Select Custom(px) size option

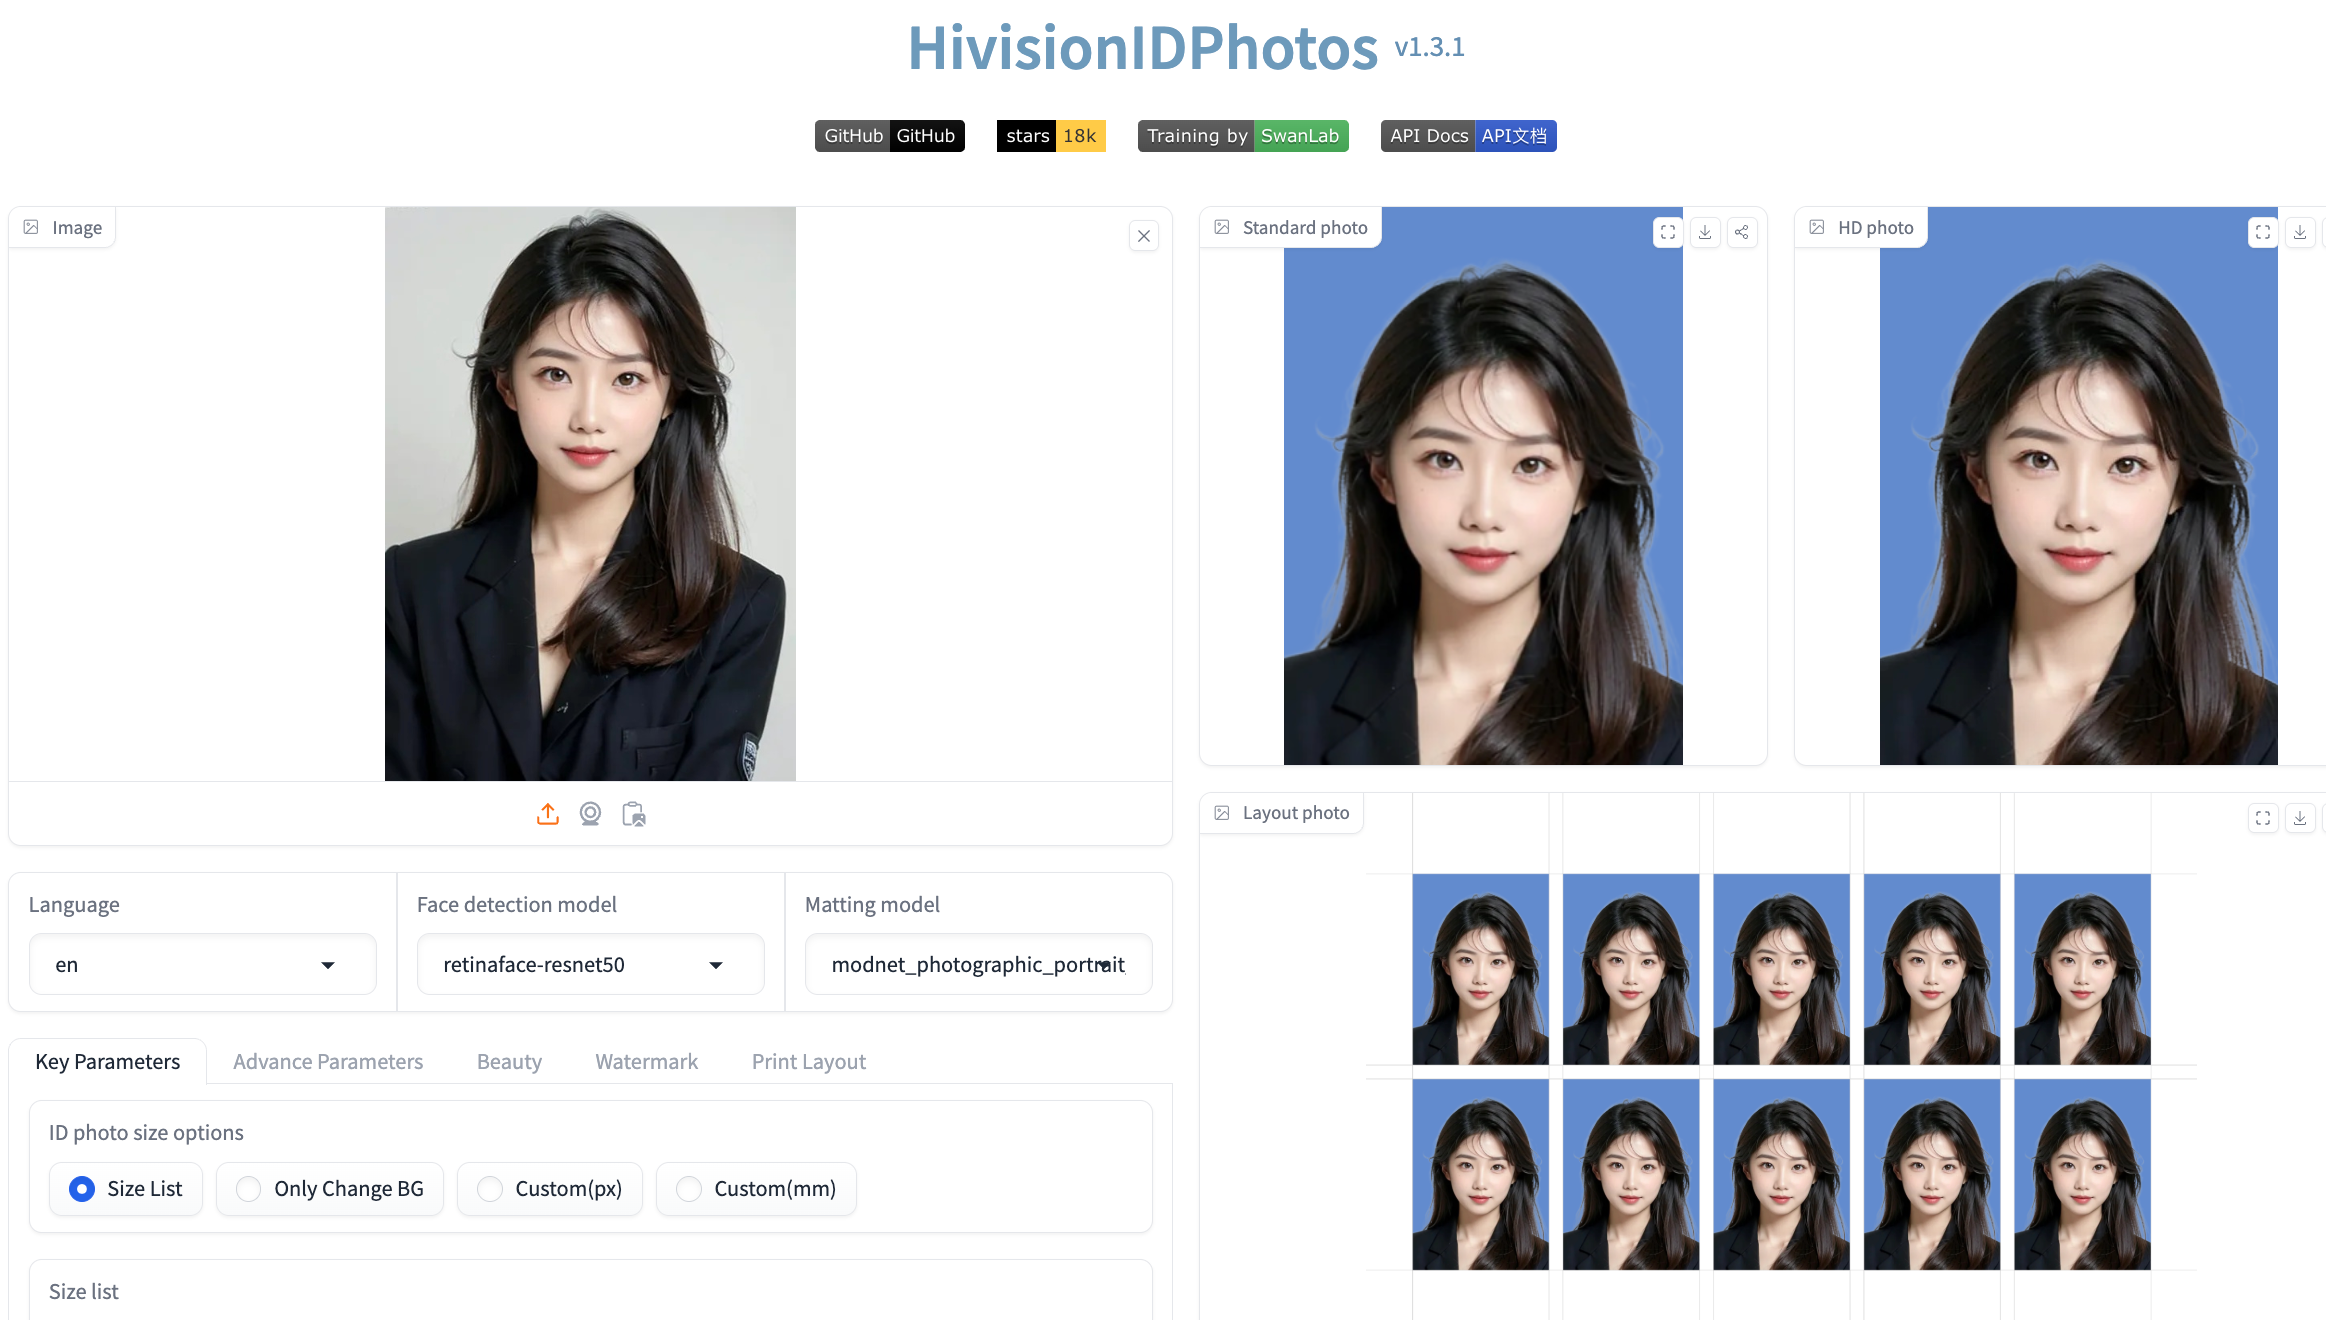pyautogui.click(x=550, y=1189)
